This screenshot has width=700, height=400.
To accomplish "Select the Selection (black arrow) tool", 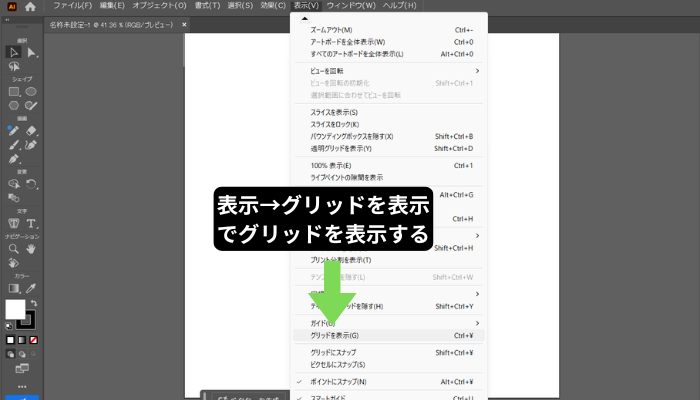I will [13, 52].
